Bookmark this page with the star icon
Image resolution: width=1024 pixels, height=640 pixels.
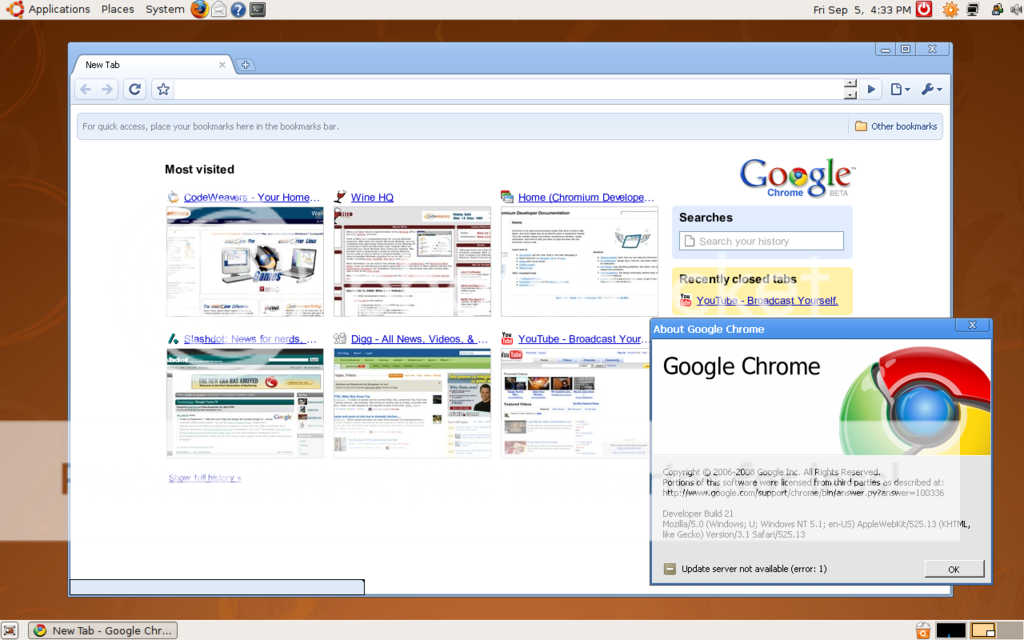click(163, 89)
